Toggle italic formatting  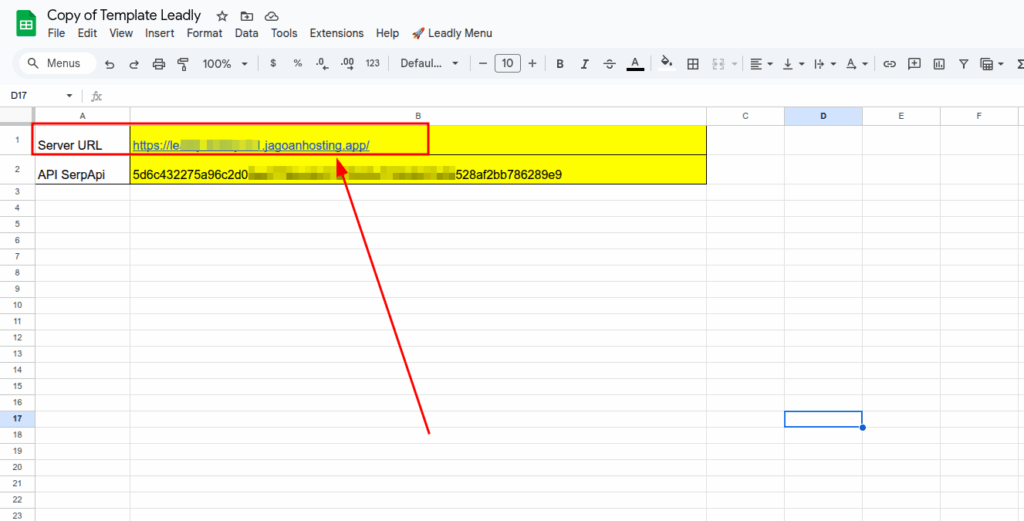tap(584, 64)
